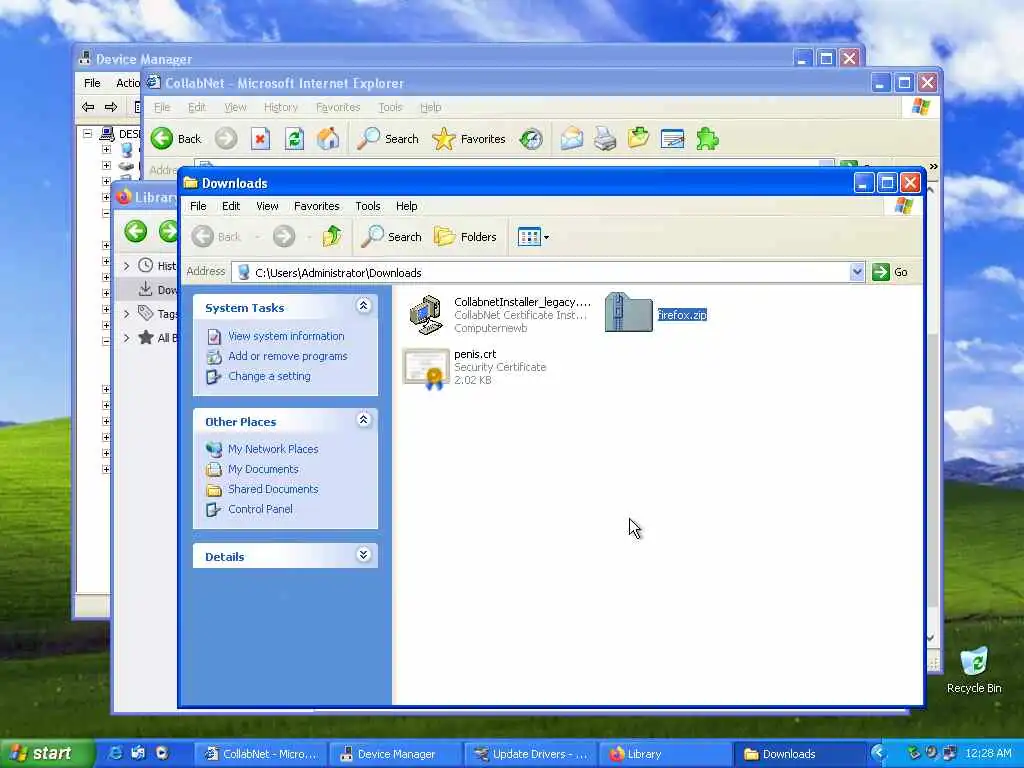Open the Recycle Bin desktop icon
The image size is (1024, 768).
[974, 669]
